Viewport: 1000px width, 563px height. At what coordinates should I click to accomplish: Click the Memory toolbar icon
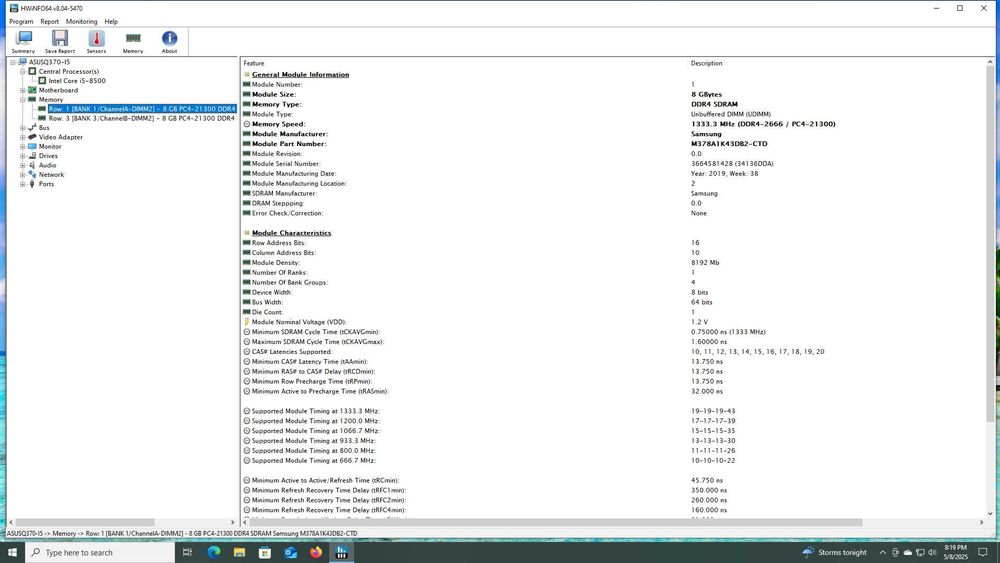click(x=133, y=42)
